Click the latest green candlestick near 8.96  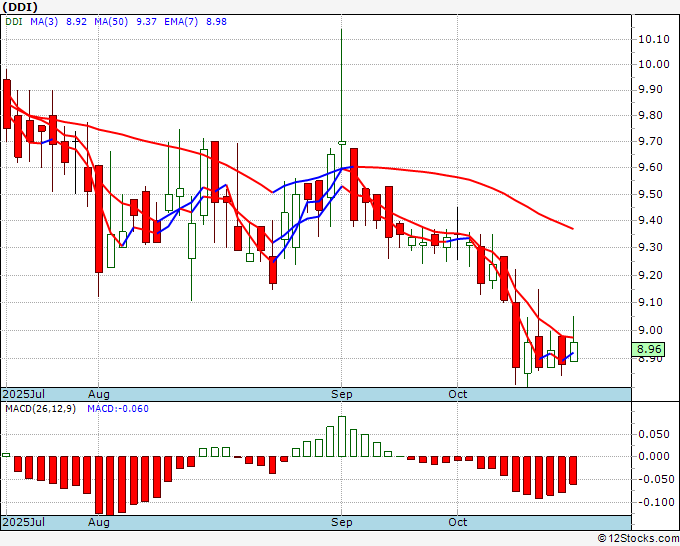pos(573,352)
